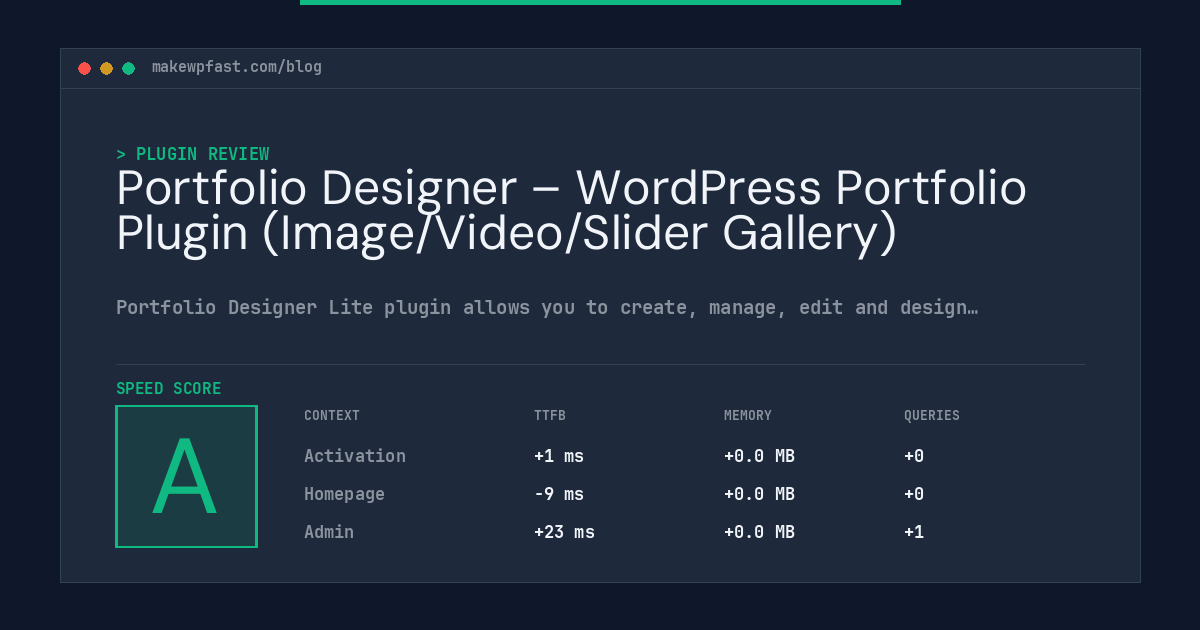The height and width of the screenshot is (630, 1200).
Task: Click the Admin TTFB value +23 ms
Action: pyautogui.click(x=564, y=532)
